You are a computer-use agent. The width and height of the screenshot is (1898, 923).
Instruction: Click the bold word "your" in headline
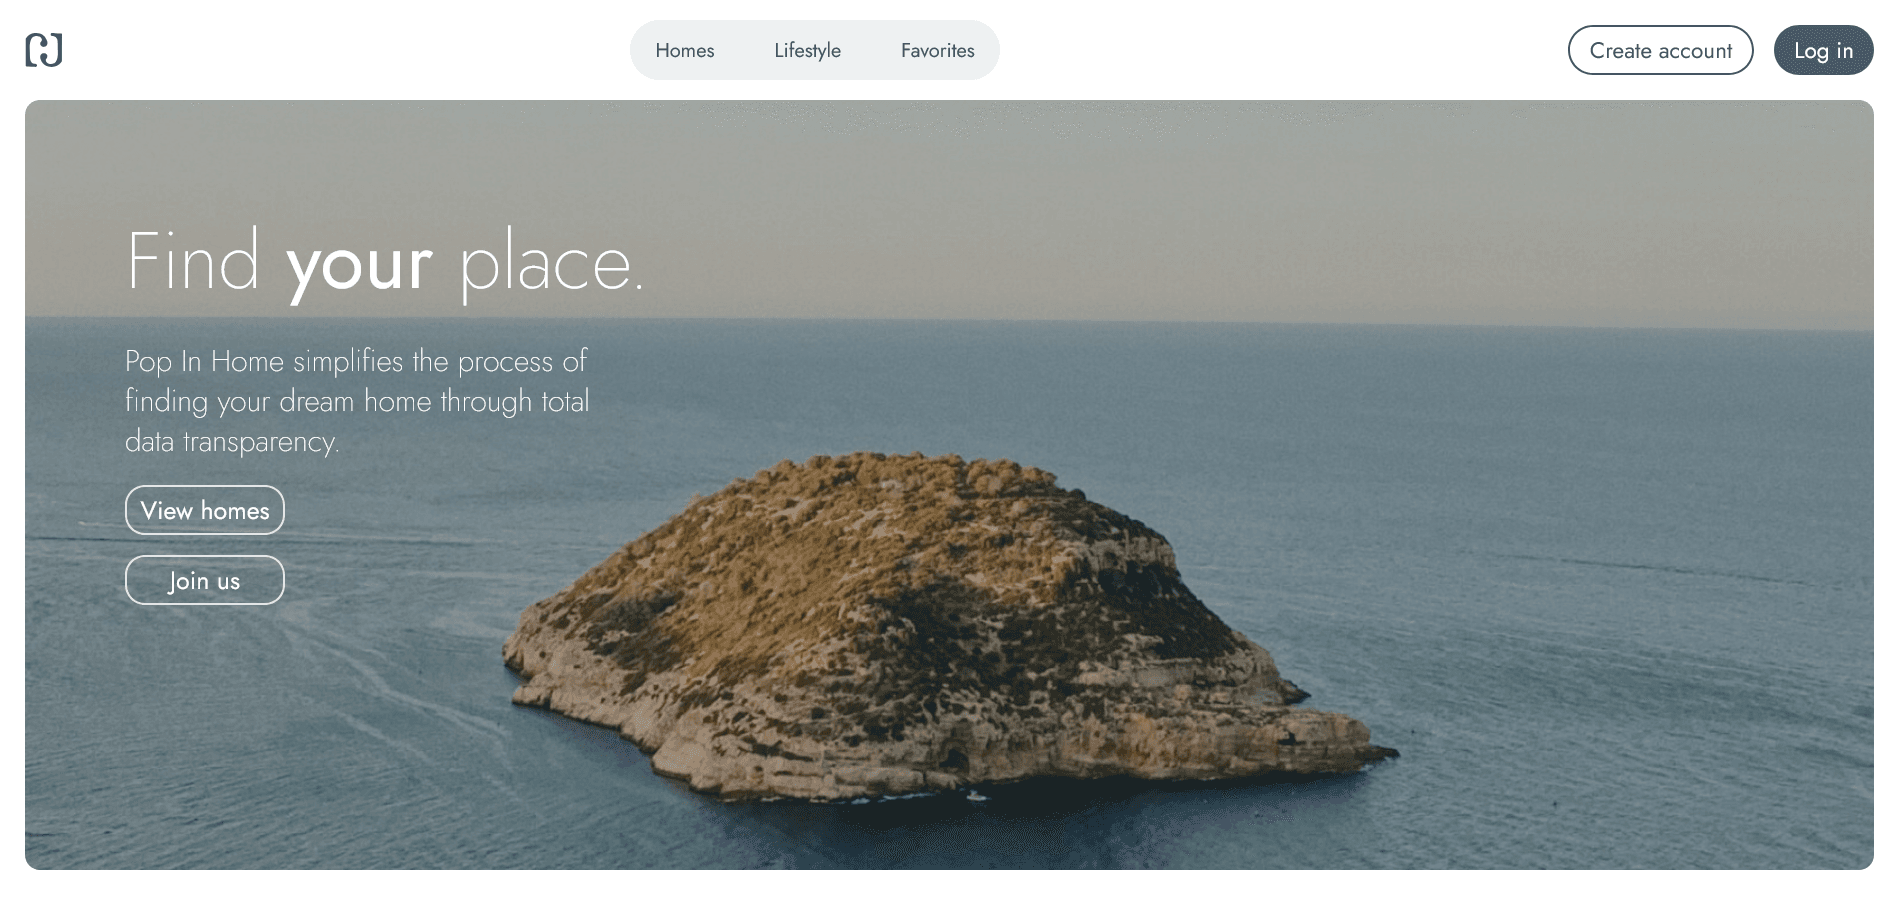359,264
